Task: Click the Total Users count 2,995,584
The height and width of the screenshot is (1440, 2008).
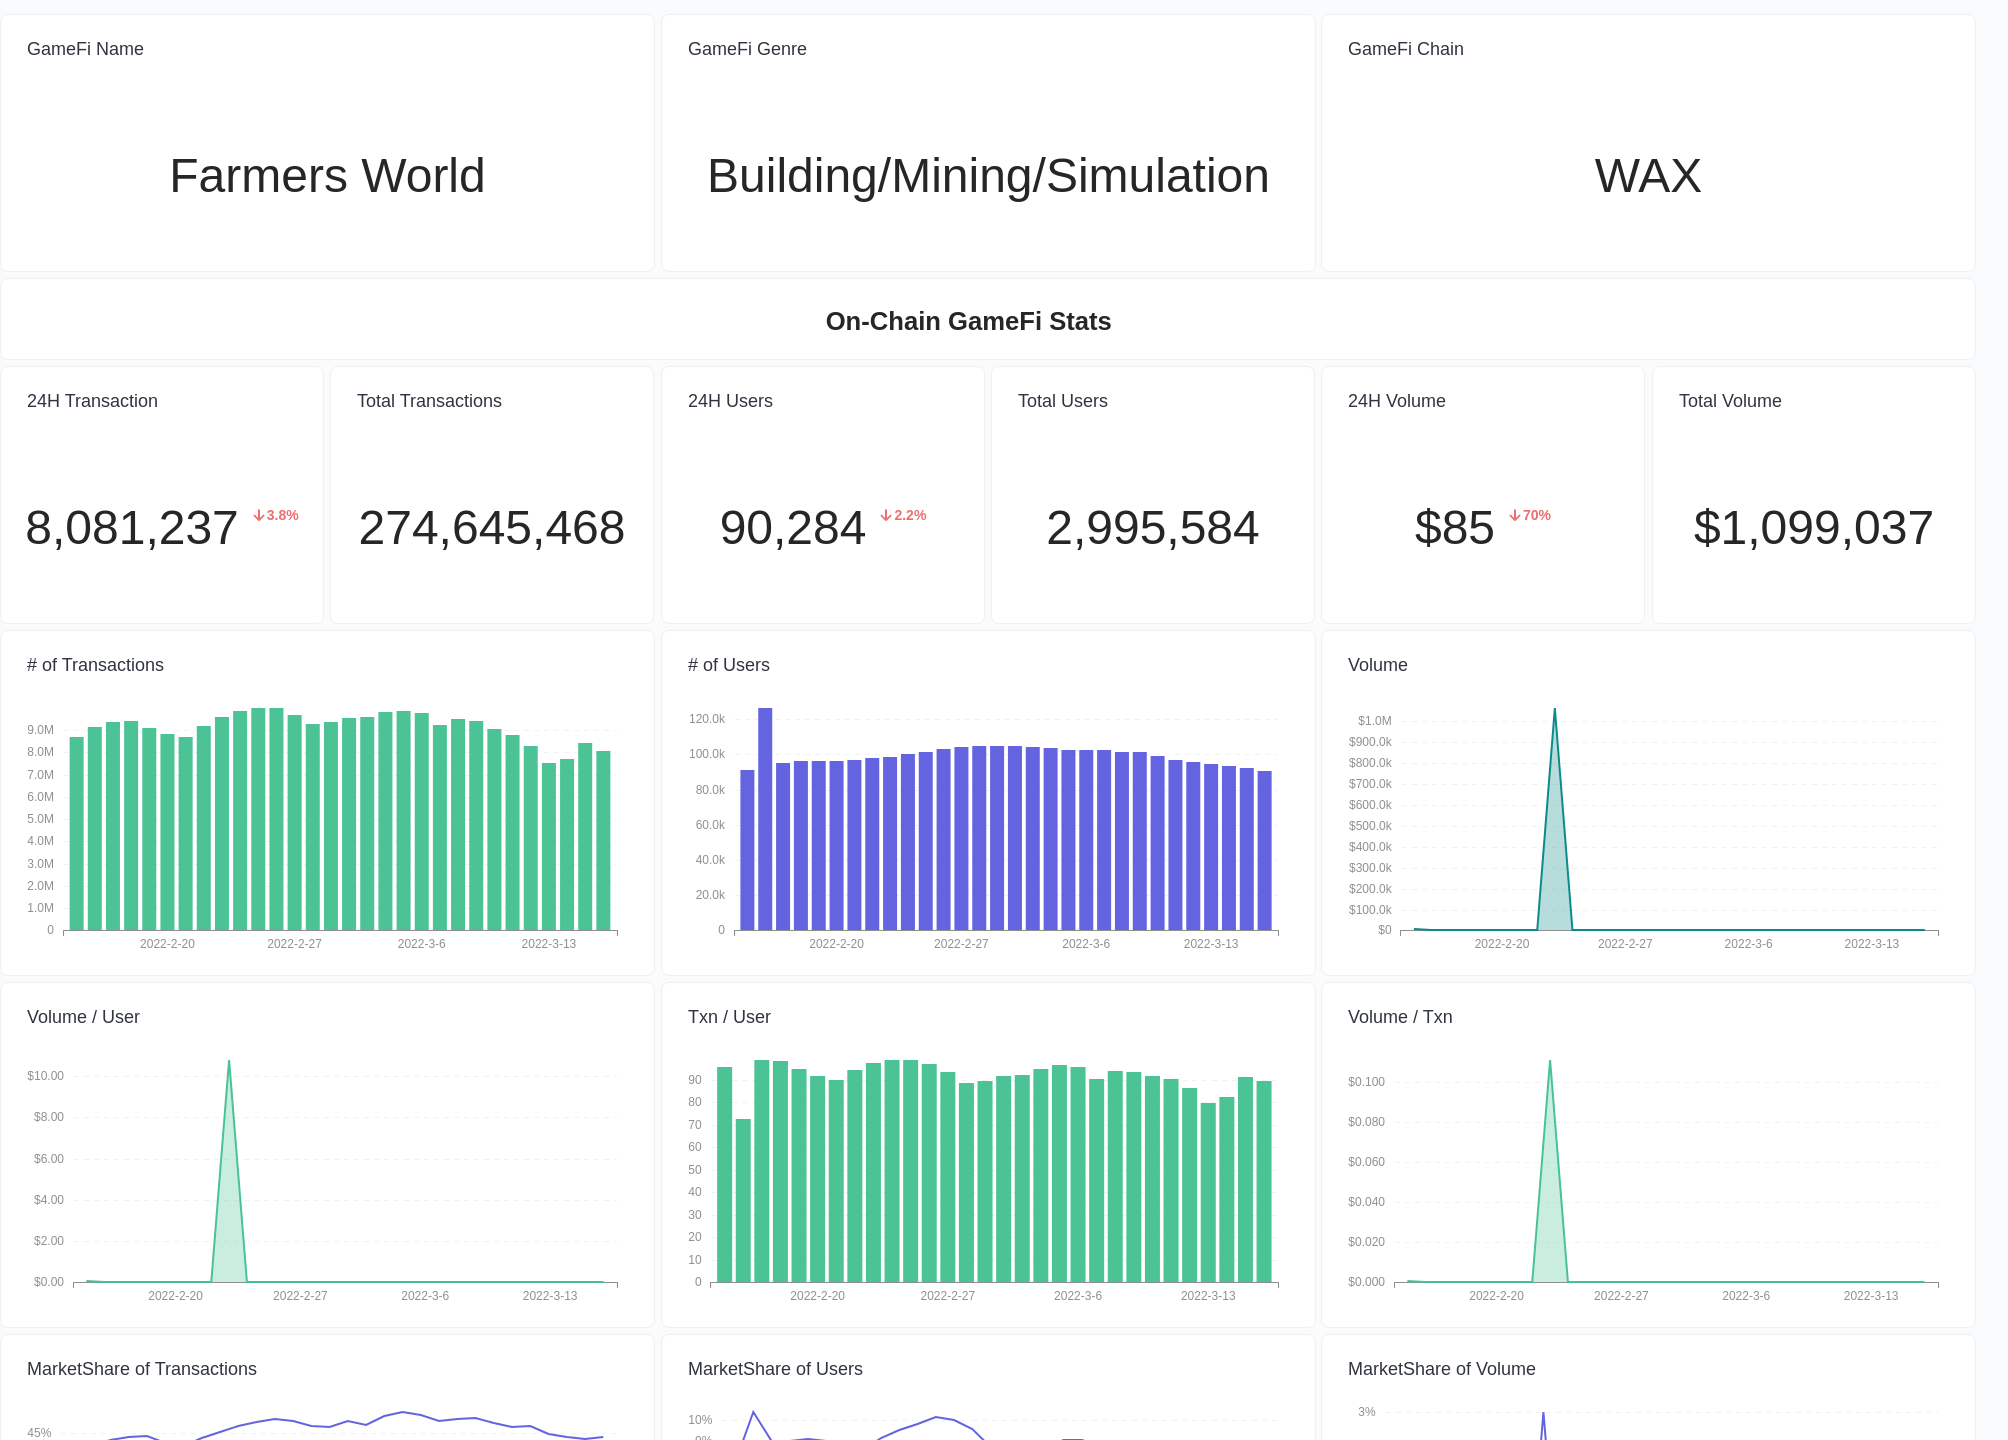Action: tap(1152, 529)
